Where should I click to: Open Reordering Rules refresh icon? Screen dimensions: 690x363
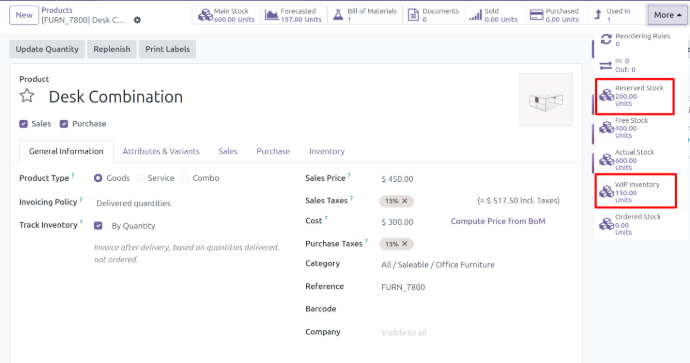[x=606, y=39]
